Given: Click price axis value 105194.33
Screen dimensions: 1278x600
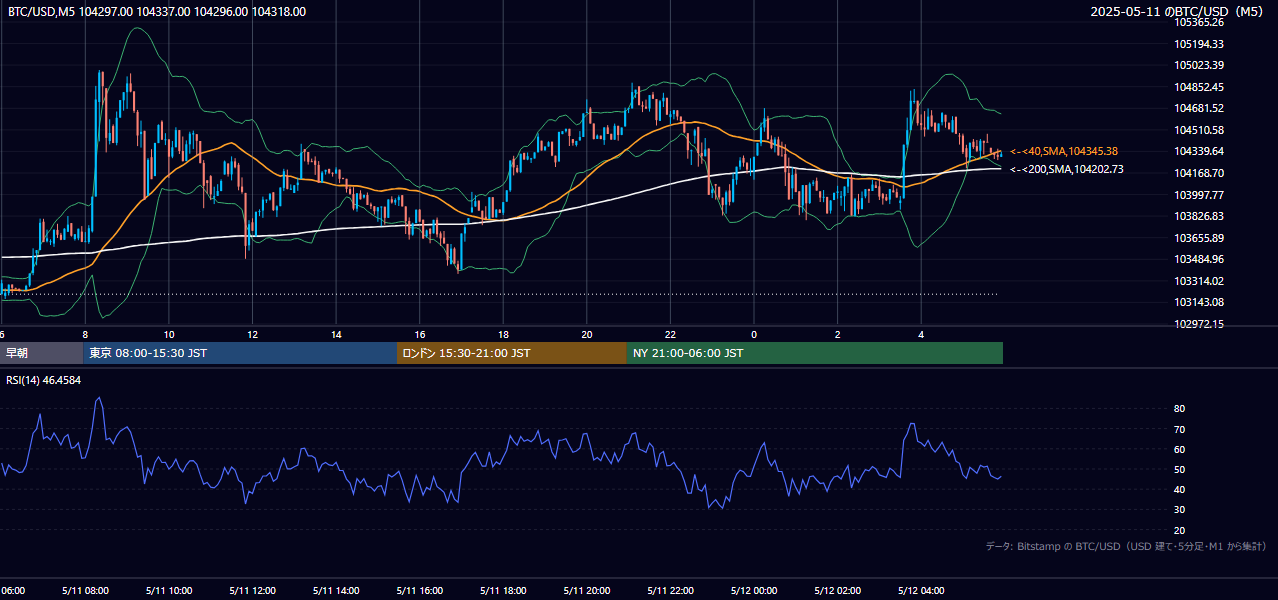Looking at the screenshot, I should [1200, 44].
